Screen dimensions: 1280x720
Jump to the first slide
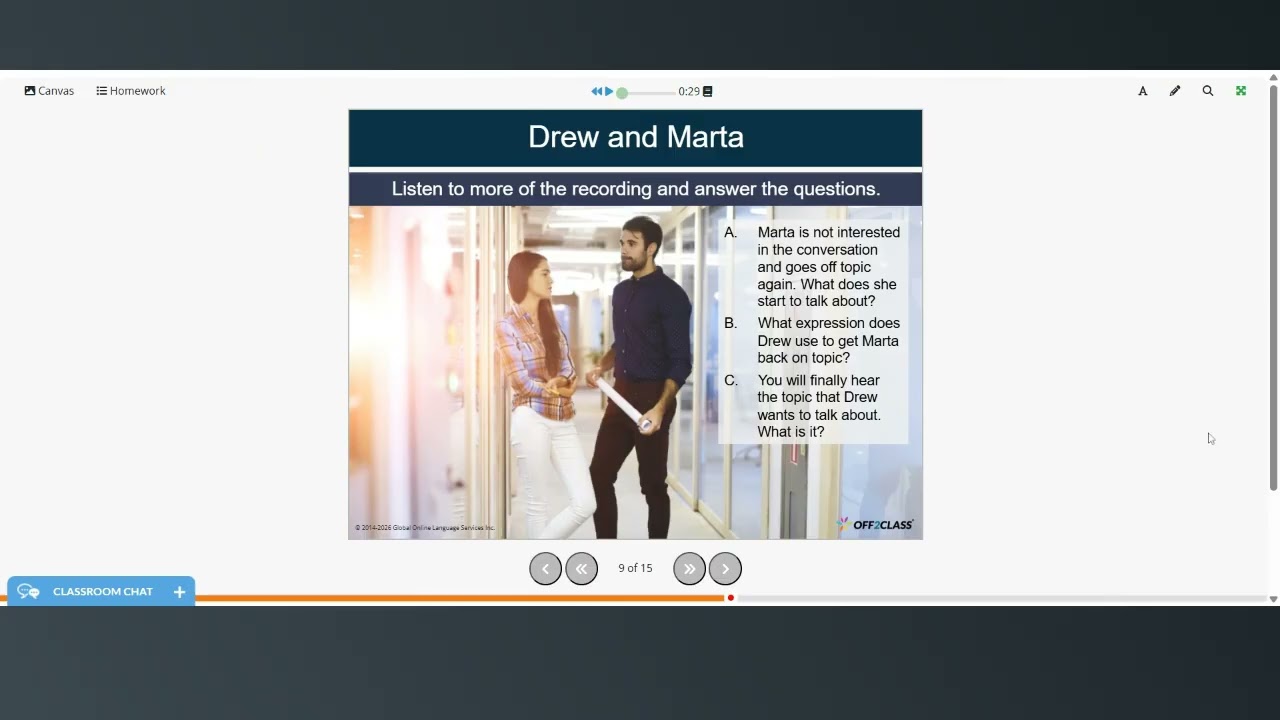581,568
